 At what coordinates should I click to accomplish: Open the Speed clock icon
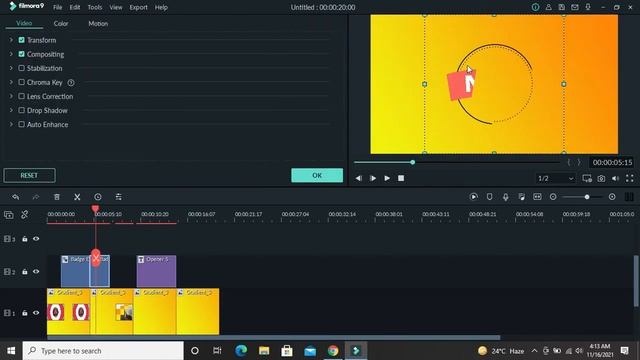(98, 197)
